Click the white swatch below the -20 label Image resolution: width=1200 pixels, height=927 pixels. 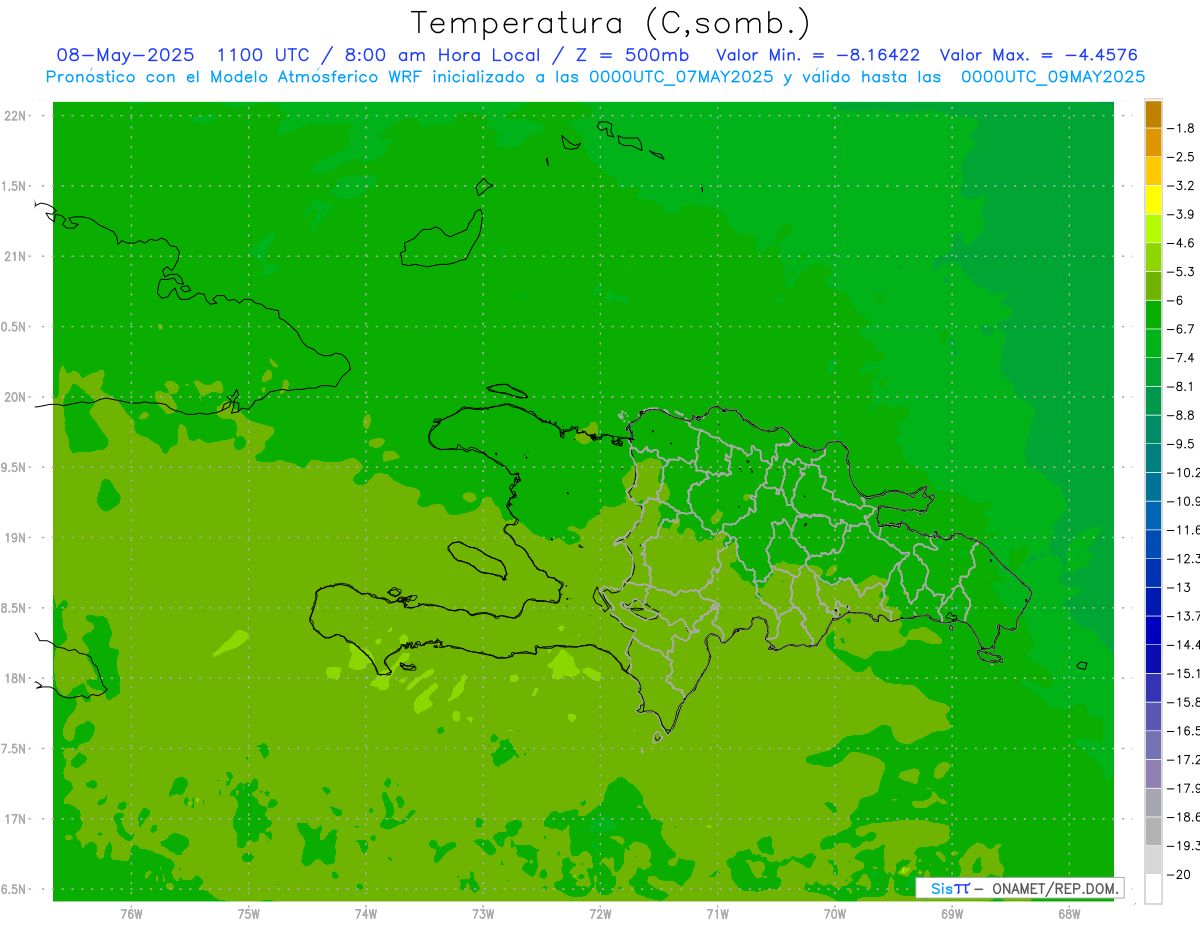click(1153, 888)
